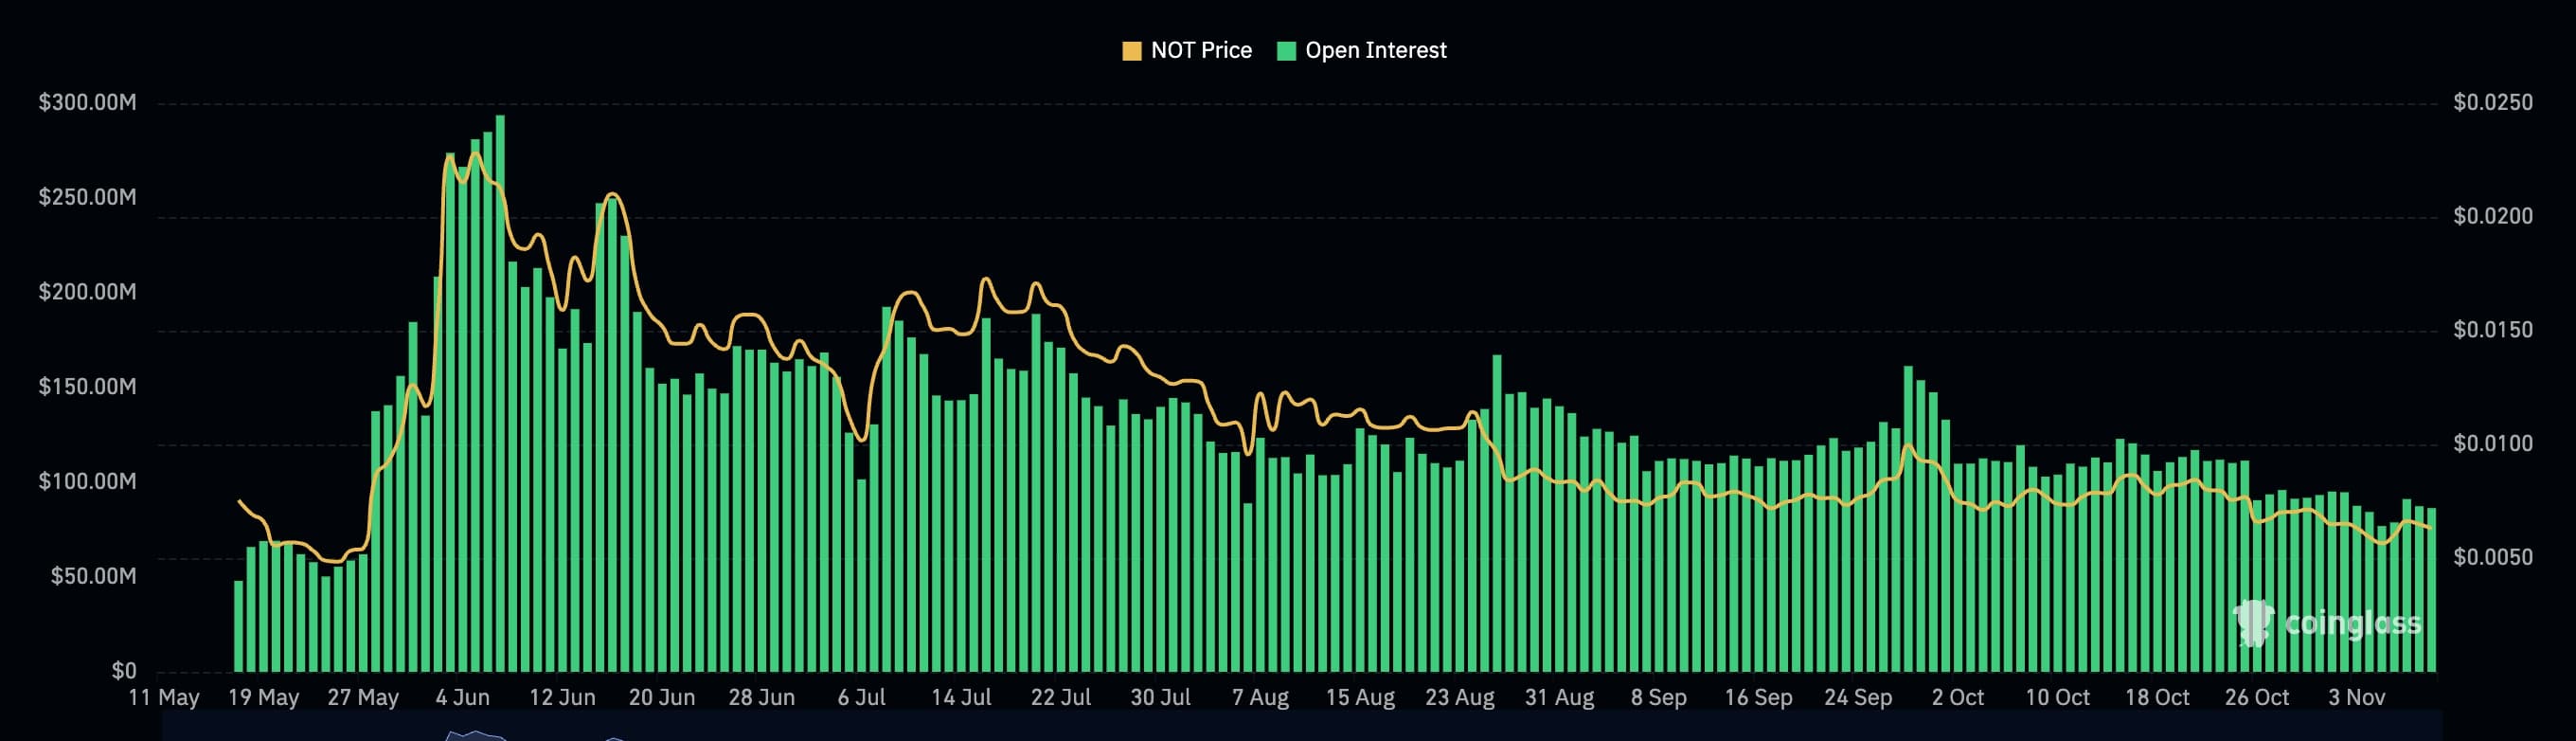Click the green Open Interest legend swatch
This screenshot has height=741, width=2576.
point(1287,51)
